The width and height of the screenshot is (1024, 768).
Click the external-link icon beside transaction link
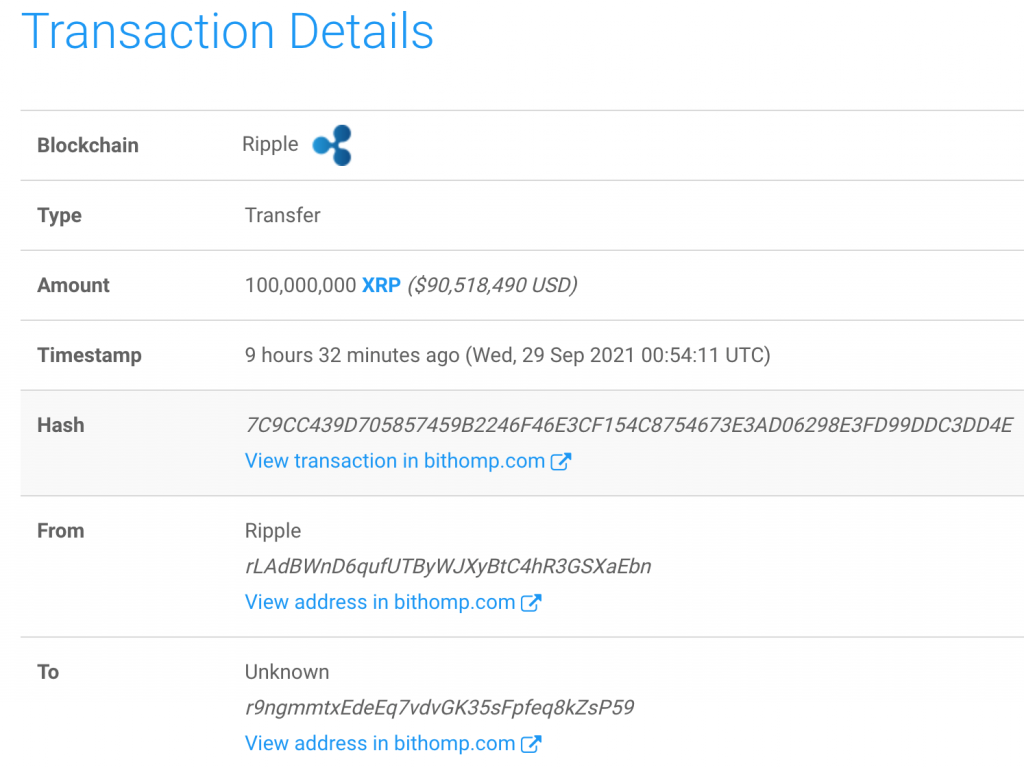point(563,461)
